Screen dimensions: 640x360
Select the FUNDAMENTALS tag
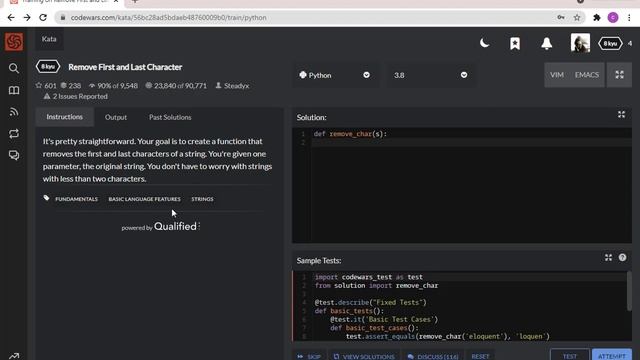point(76,199)
